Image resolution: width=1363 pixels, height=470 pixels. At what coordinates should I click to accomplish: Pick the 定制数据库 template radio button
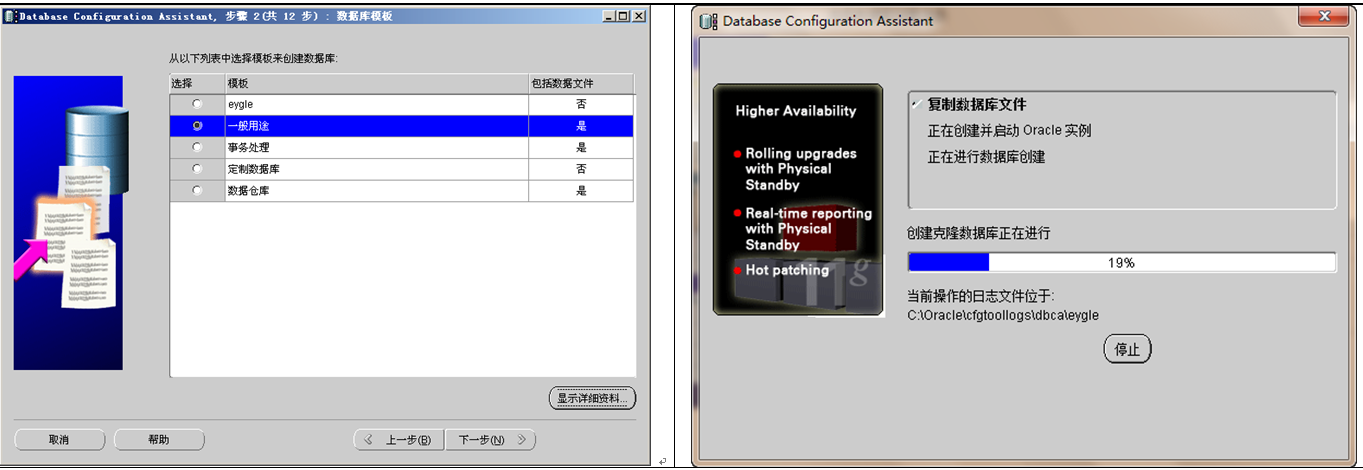[x=197, y=169]
